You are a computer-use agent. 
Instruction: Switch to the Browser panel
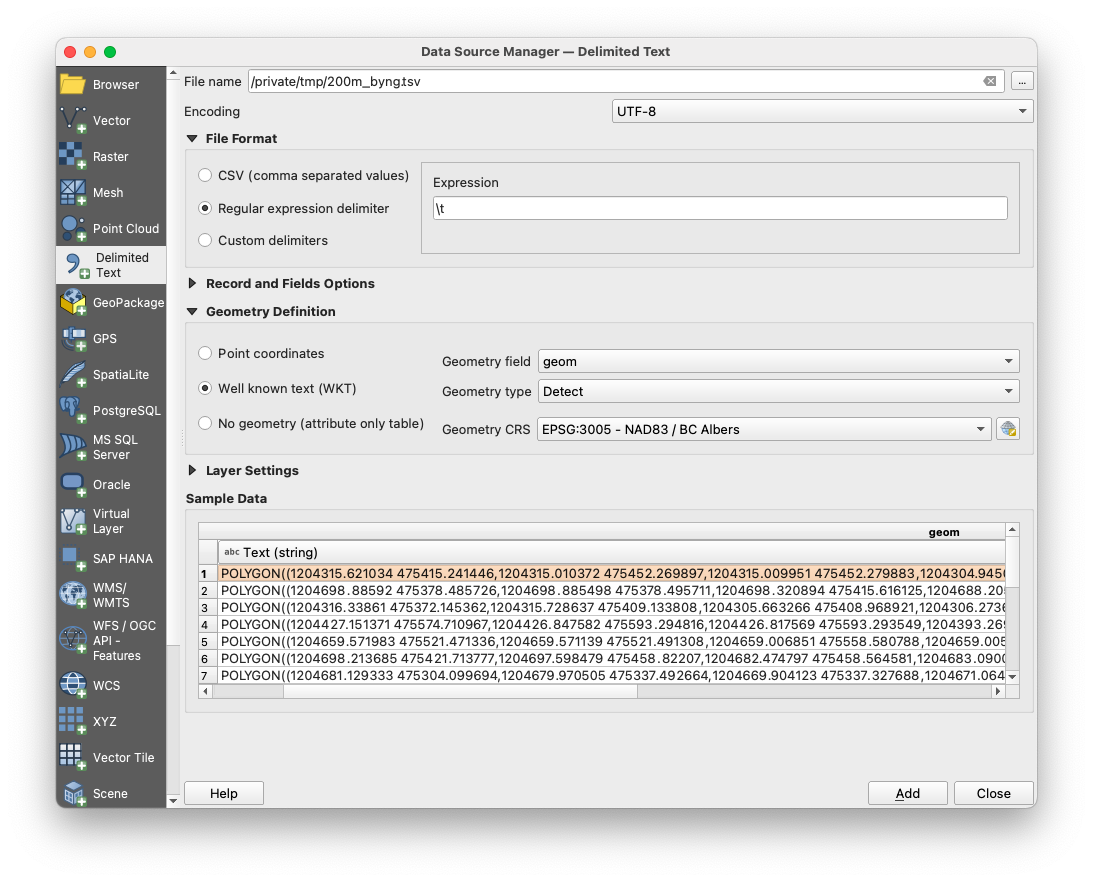coord(114,84)
